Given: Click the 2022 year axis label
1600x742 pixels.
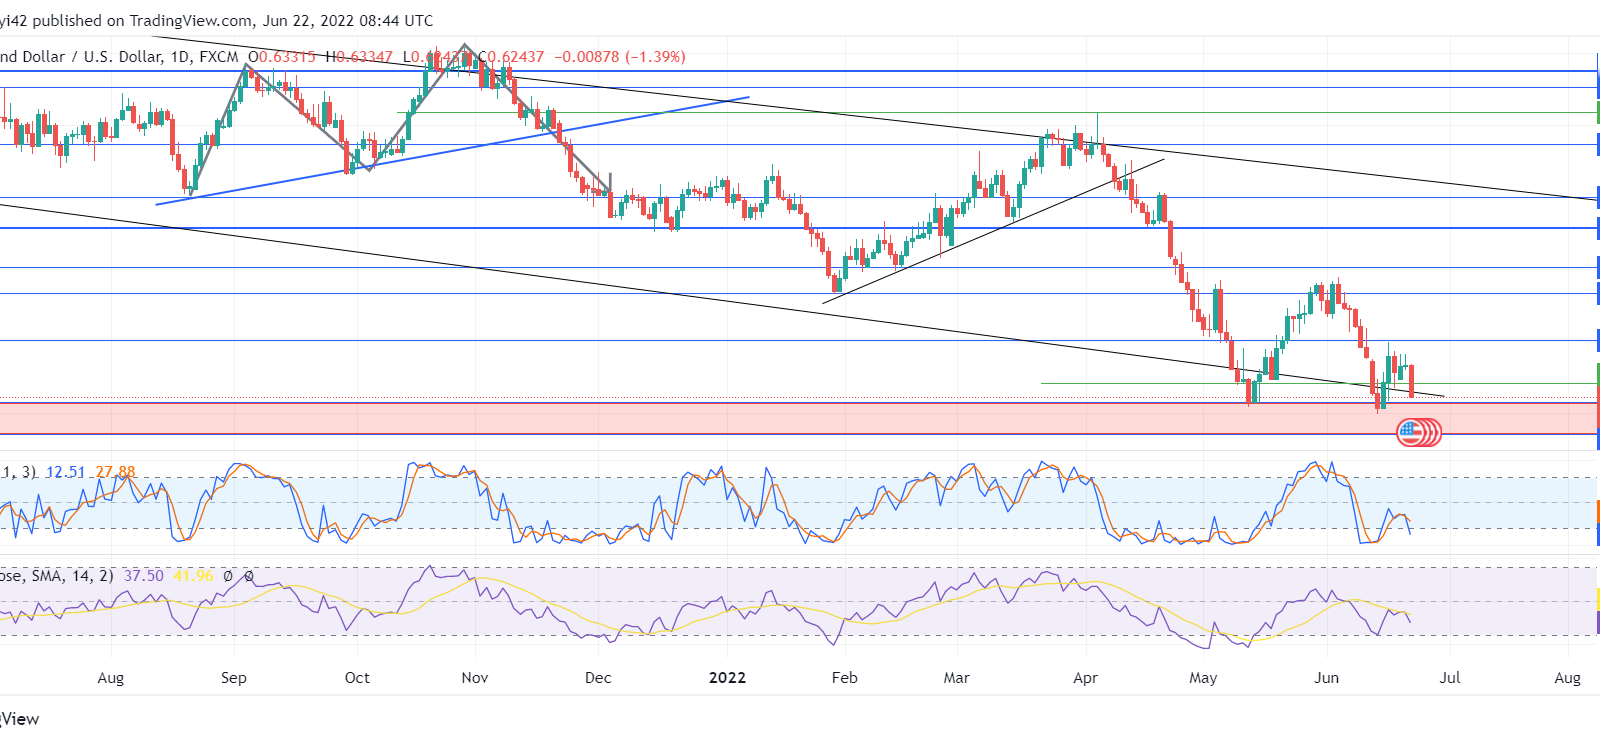Looking at the screenshot, I should pos(727,678).
